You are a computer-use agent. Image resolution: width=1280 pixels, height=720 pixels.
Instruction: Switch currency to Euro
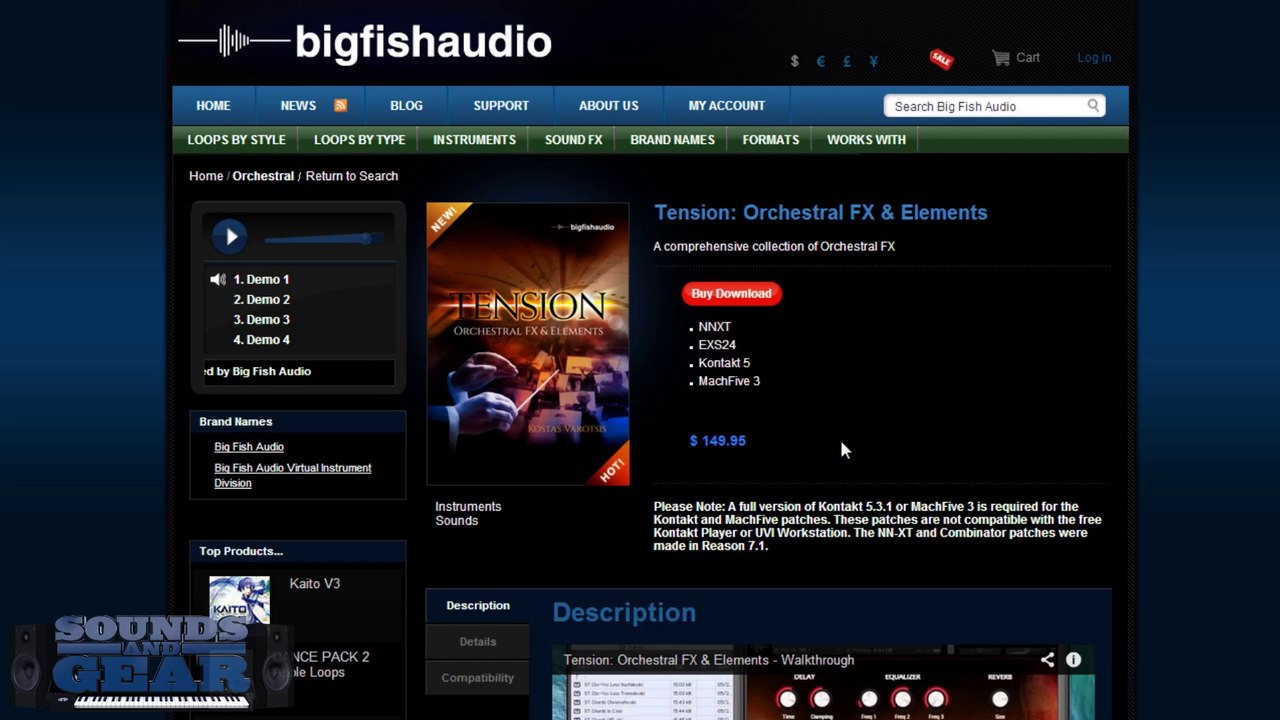tap(820, 61)
